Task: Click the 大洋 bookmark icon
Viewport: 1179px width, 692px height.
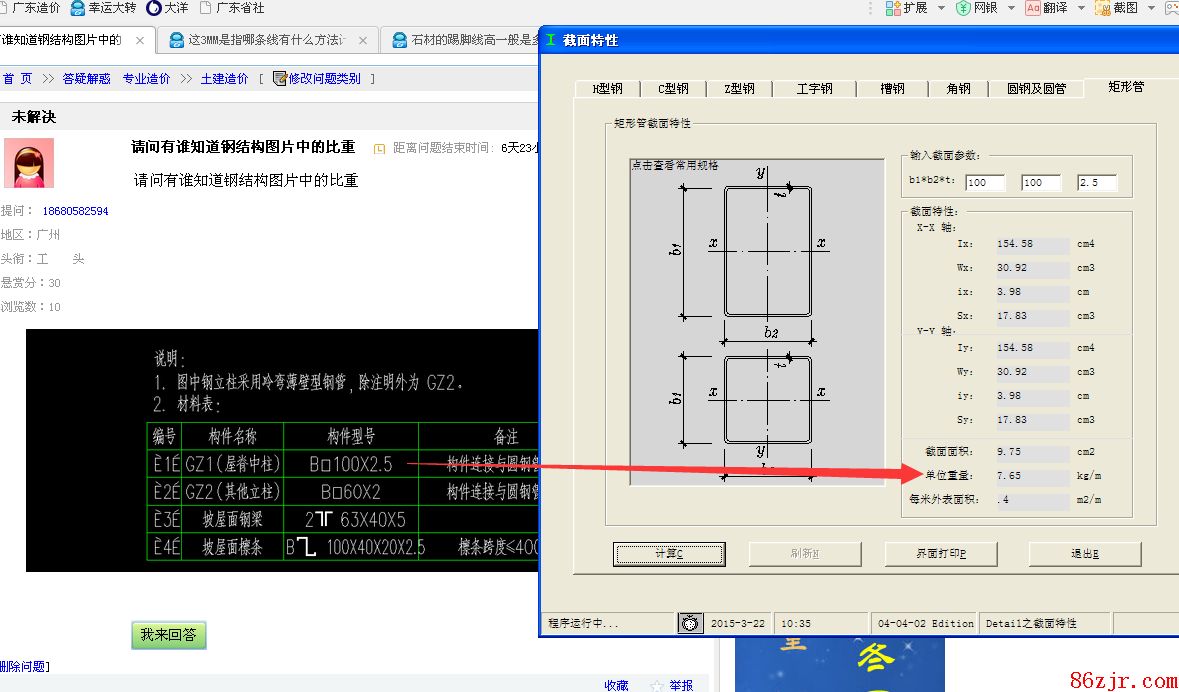Action: (153, 8)
